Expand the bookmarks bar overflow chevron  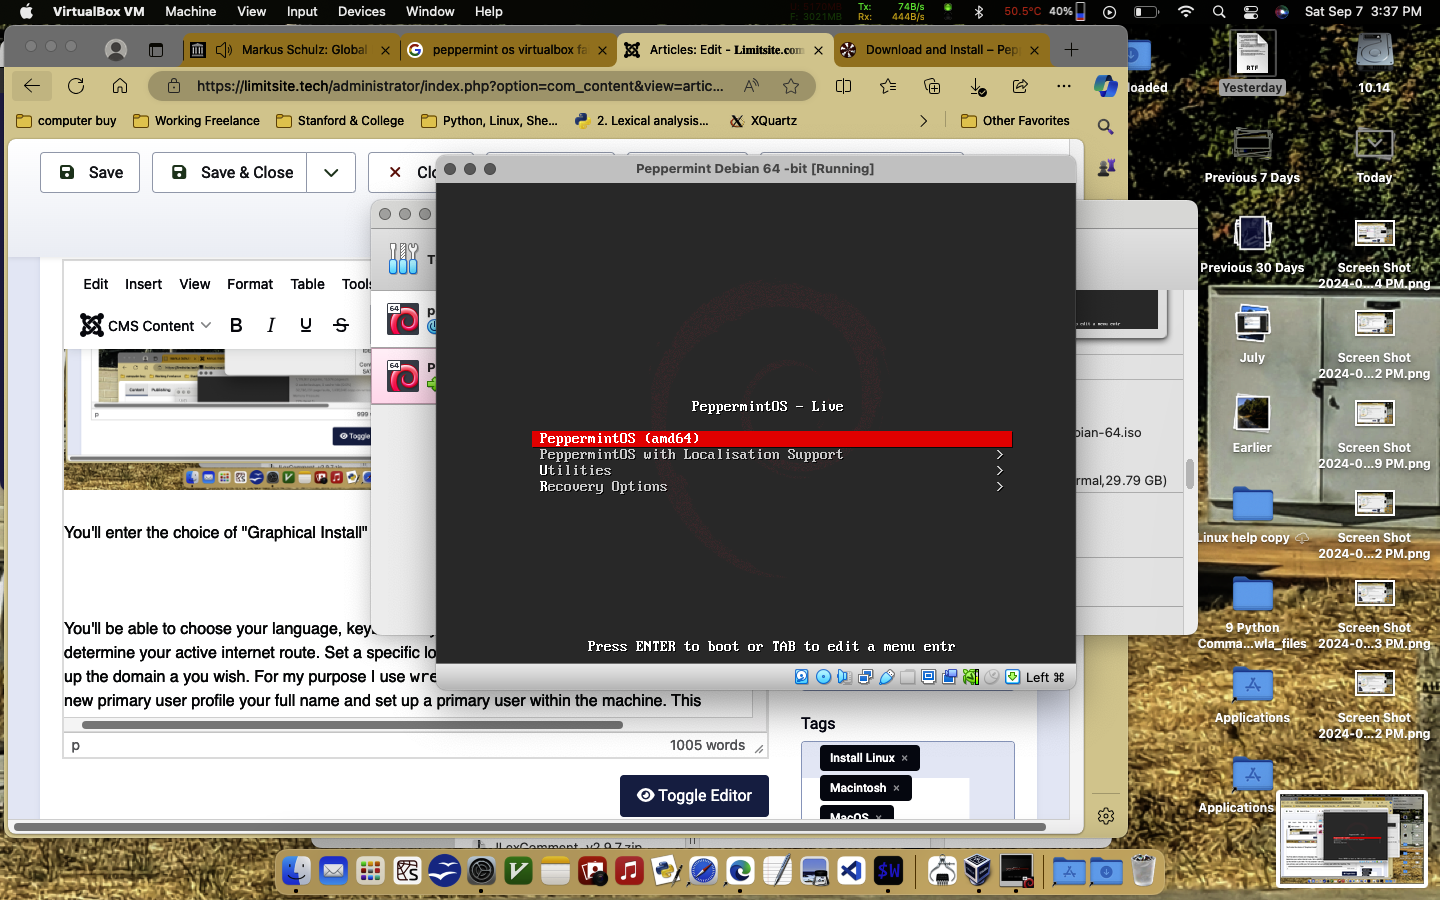(923, 121)
